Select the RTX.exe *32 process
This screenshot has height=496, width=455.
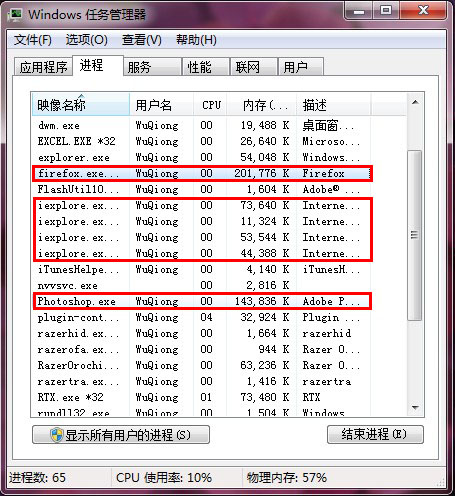[x=202, y=397]
